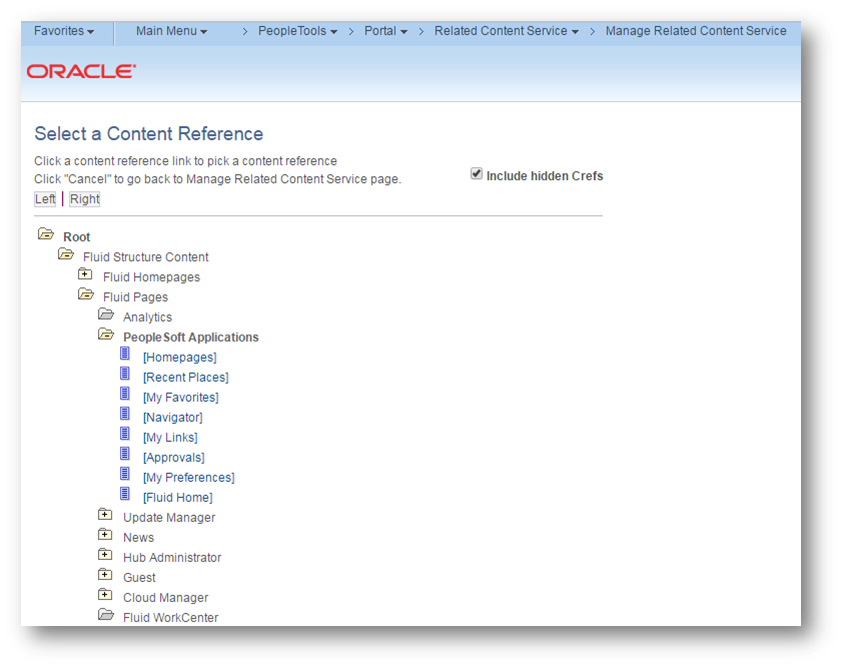Click the document icon beside [Fluid Home]
Screen dimensions: 843x668
click(x=125, y=494)
